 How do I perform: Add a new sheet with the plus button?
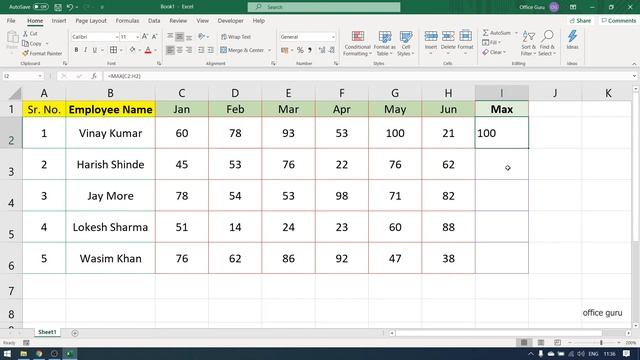pyautogui.click(x=75, y=333)
